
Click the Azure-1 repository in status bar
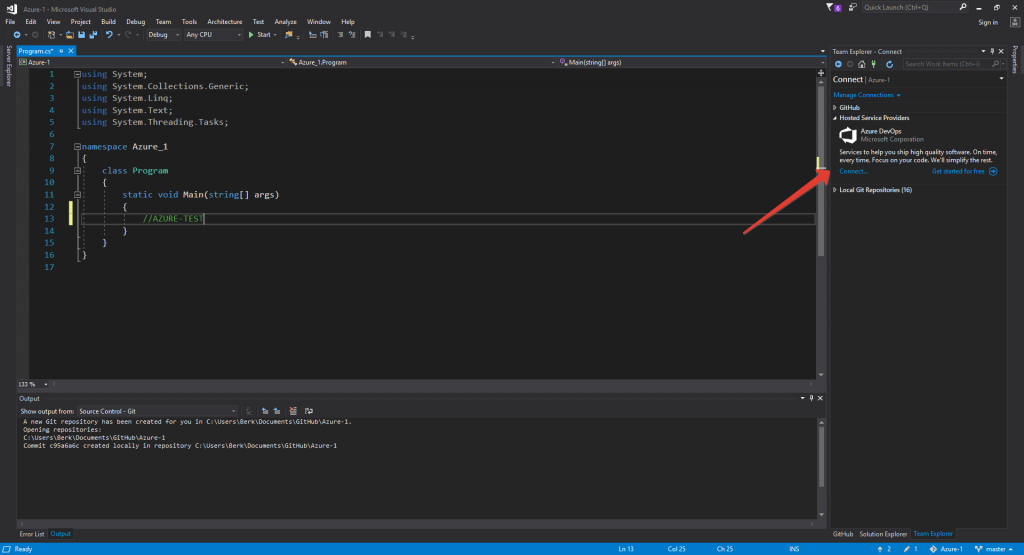tap(946, 549)
